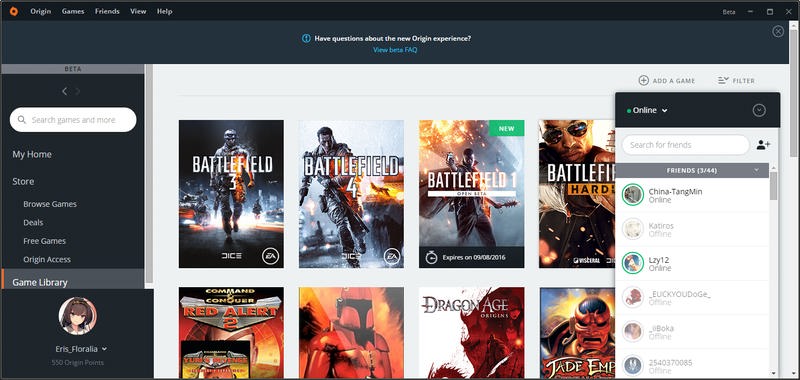This screenshot has height=380, width=800.
Task: Select the Jade Empire game tile
Action: [x=577, y=333]
